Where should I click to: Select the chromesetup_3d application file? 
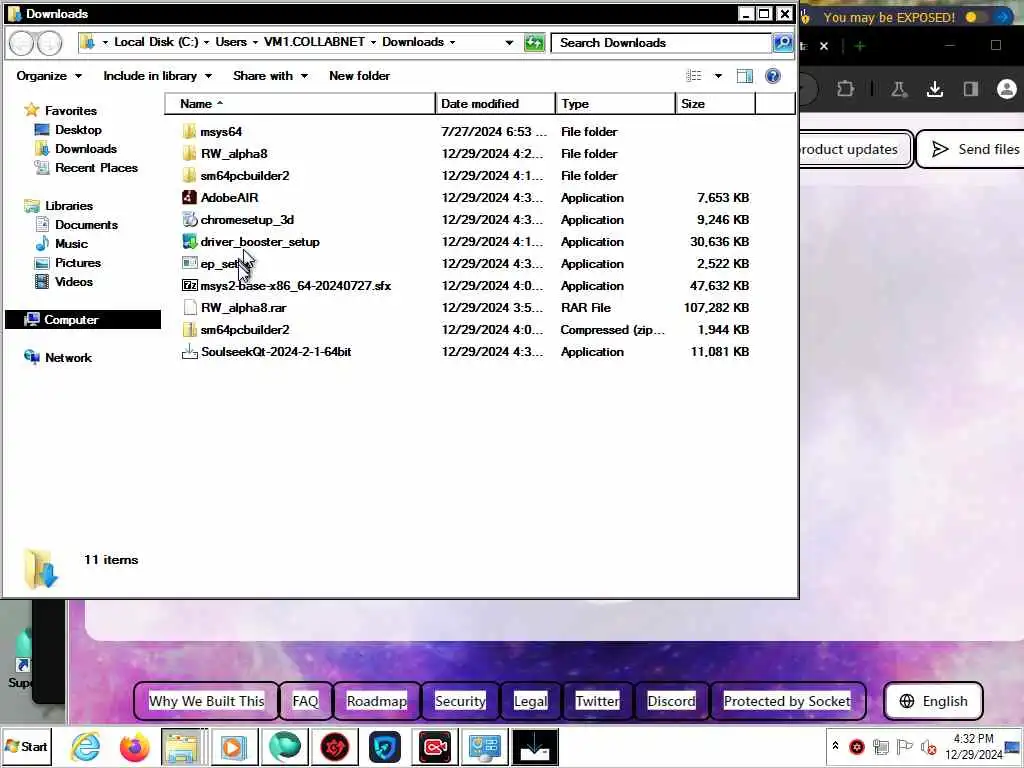[238, 219]
